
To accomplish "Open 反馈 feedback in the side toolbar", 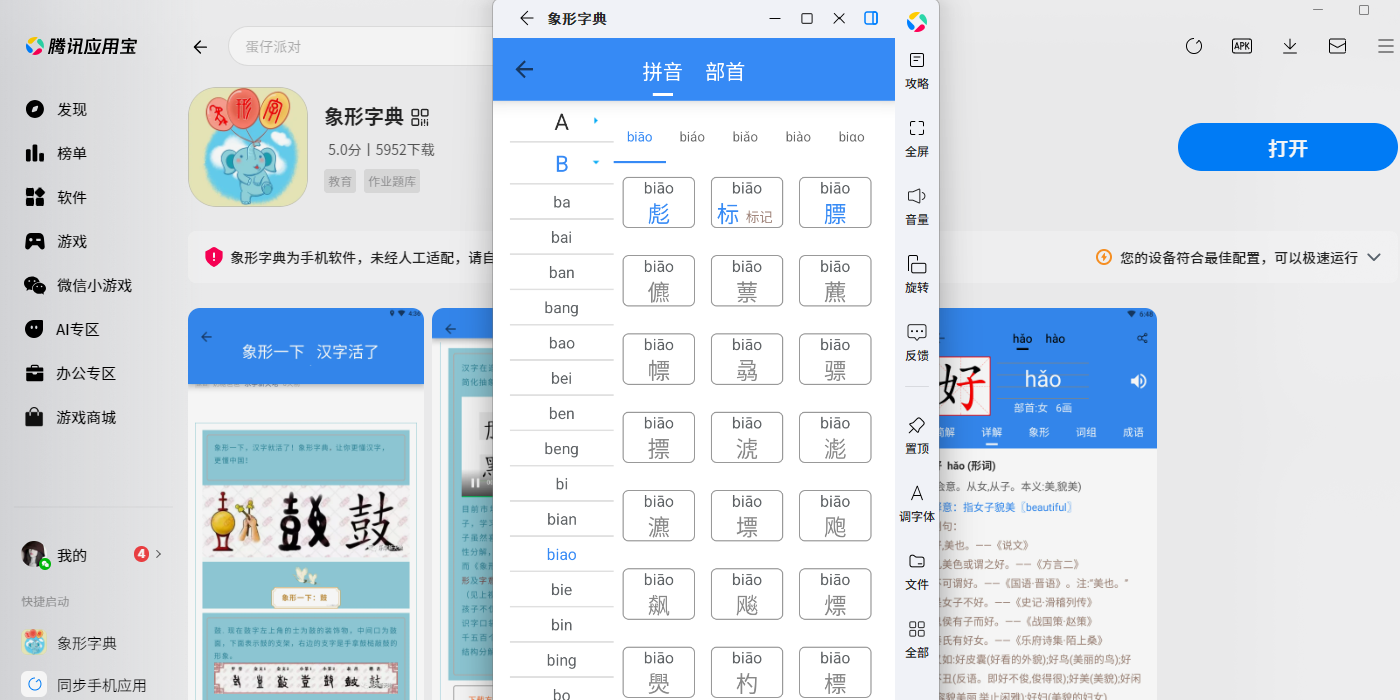I will pos(917,343).
